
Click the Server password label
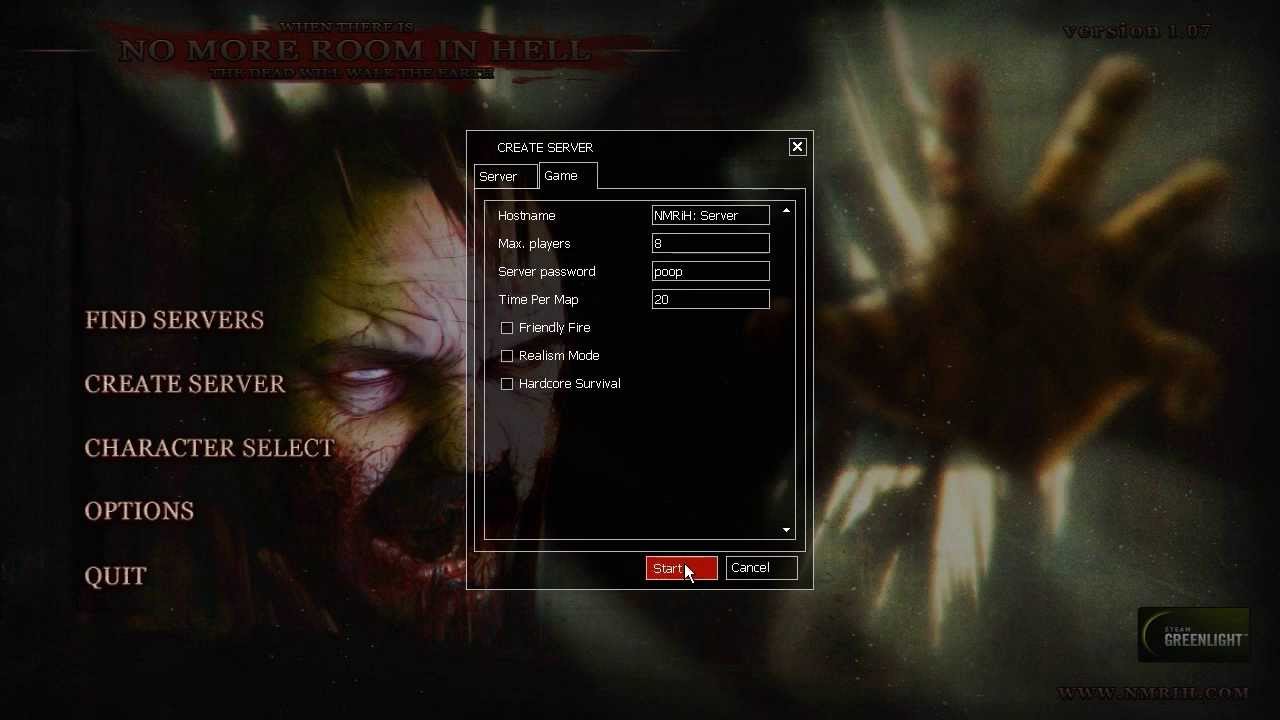point(546,272)
